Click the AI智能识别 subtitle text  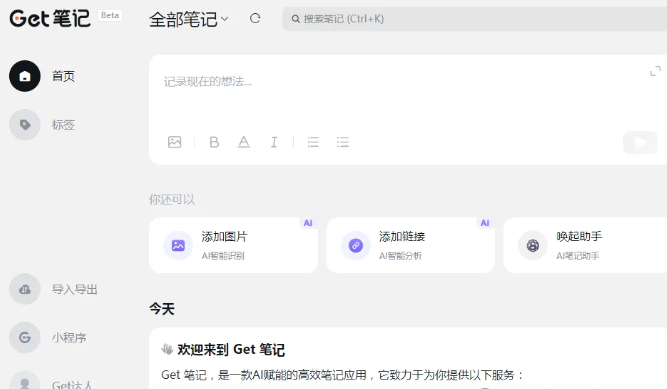[x=223, y=256]
